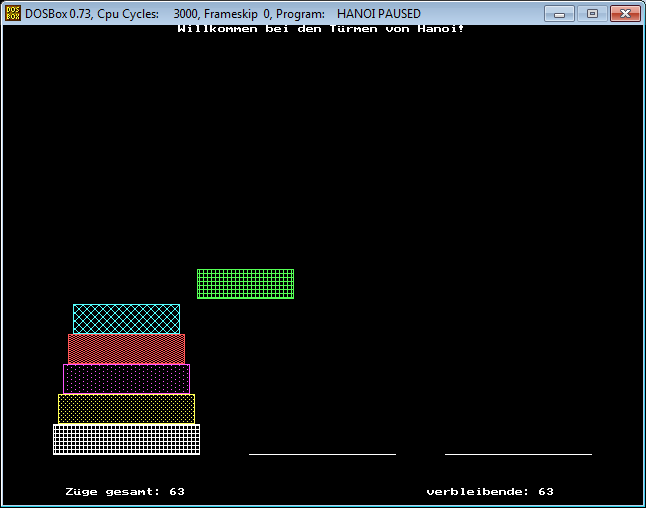Click the 'verbleibende: 63' counter
Screen dimensions: 646x508
point(490,492)
